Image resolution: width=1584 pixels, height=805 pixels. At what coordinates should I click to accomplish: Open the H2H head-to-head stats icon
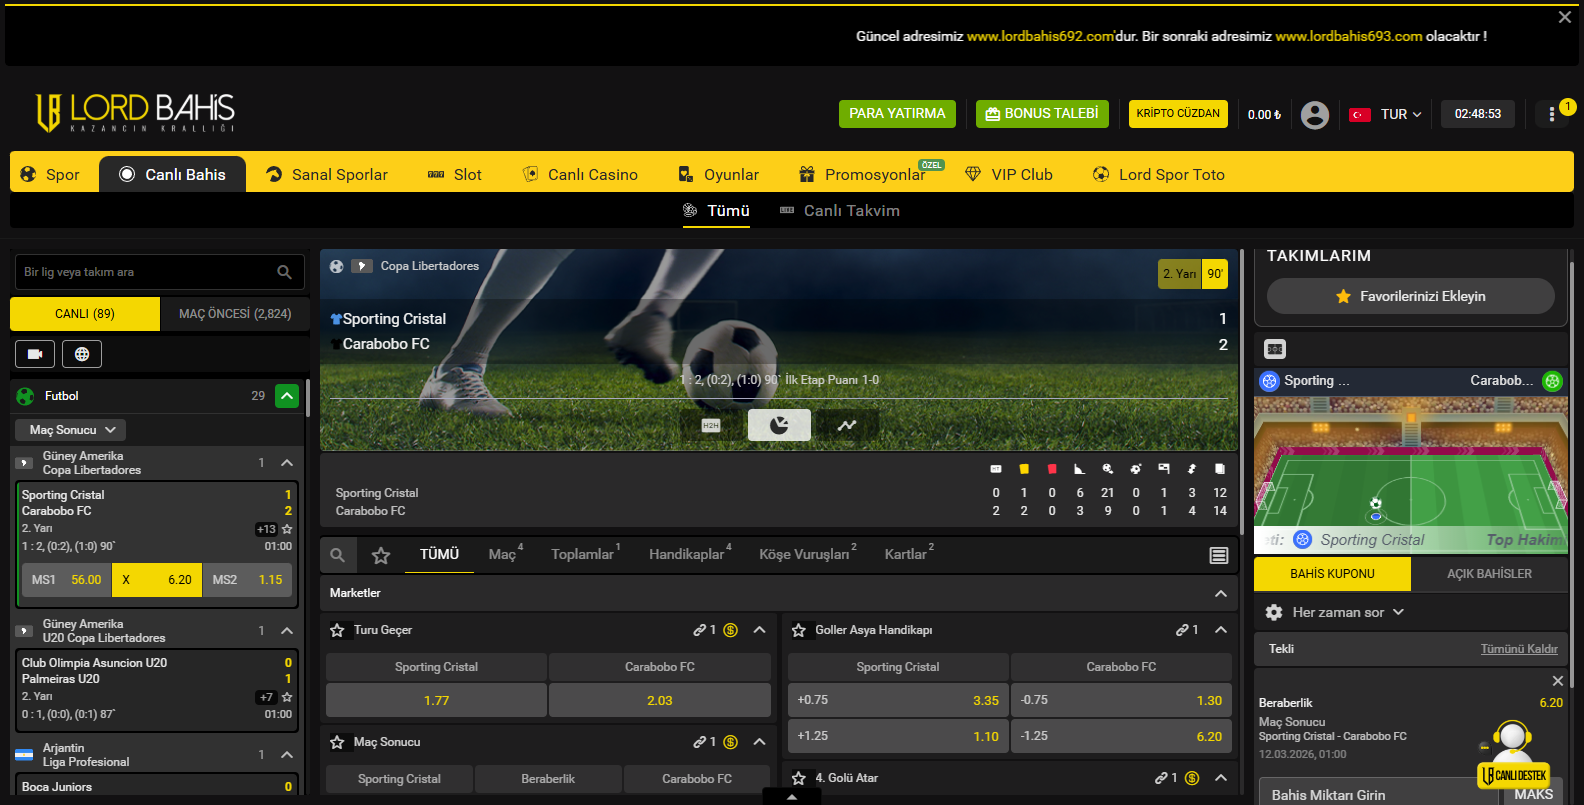(x=711, y=425)
